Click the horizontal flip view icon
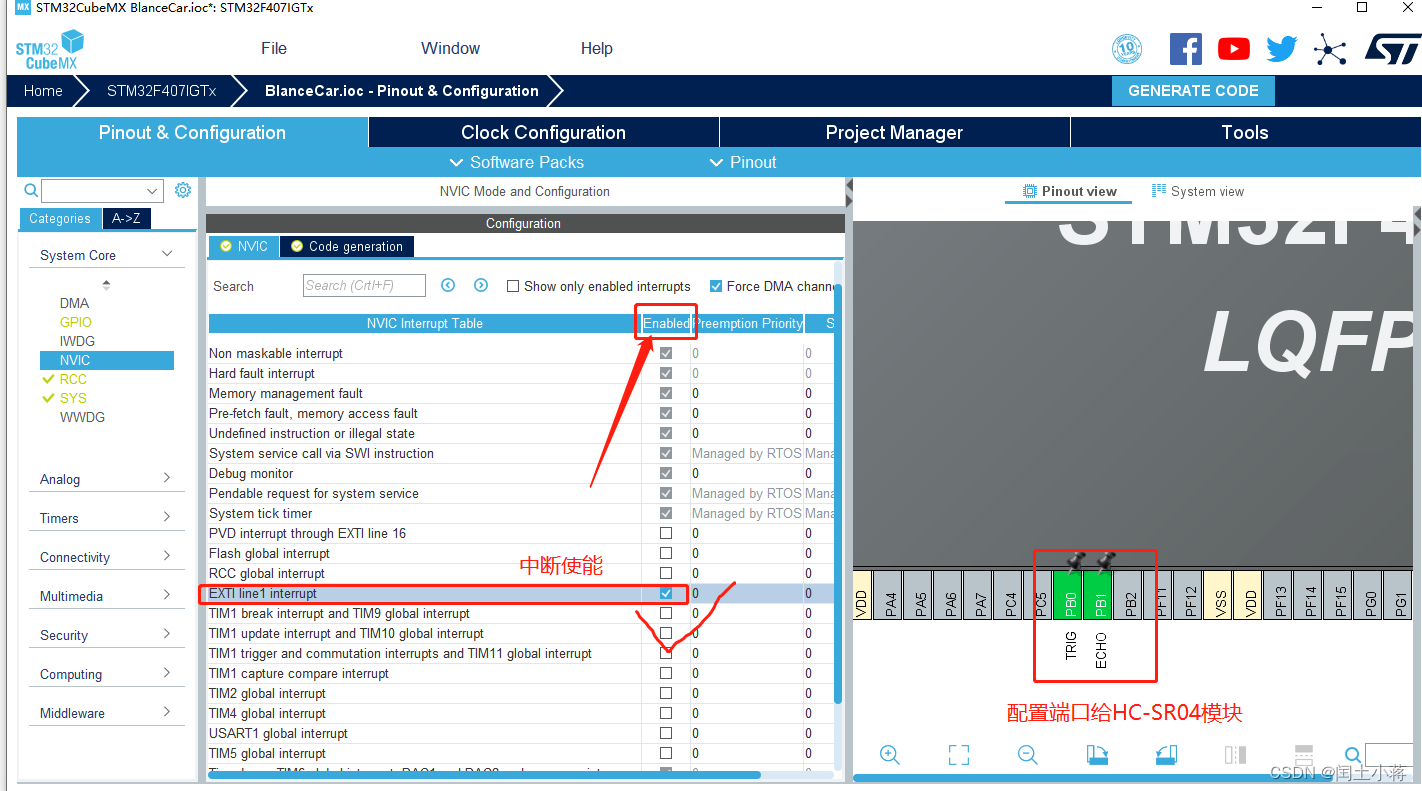 (1304, 755)
